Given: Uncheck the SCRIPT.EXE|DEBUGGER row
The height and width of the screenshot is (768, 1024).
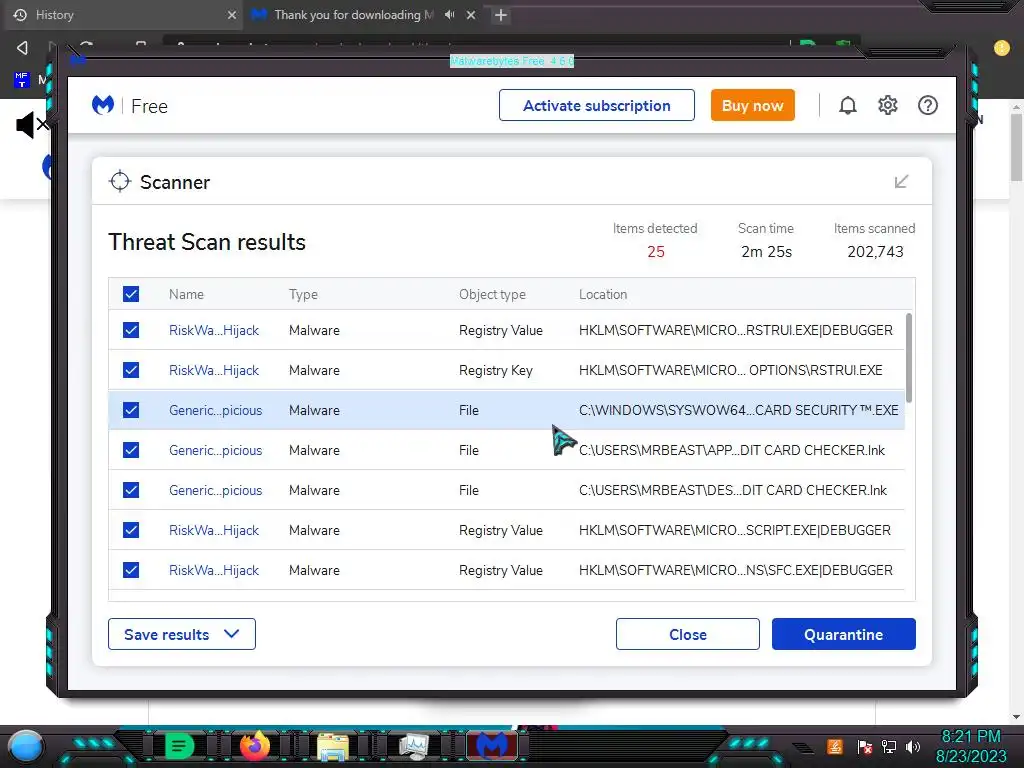Looking at the screenshot, I should tap(131, 530).
